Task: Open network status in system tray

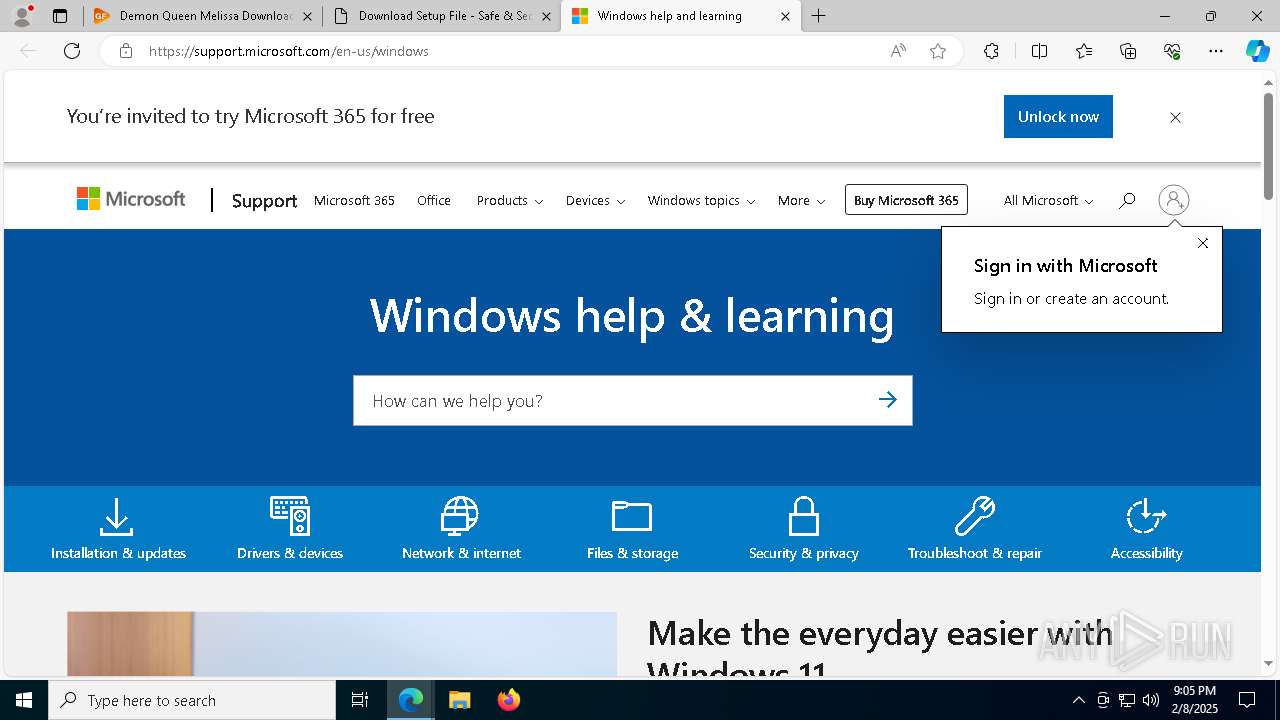Action: point(1127,700)
